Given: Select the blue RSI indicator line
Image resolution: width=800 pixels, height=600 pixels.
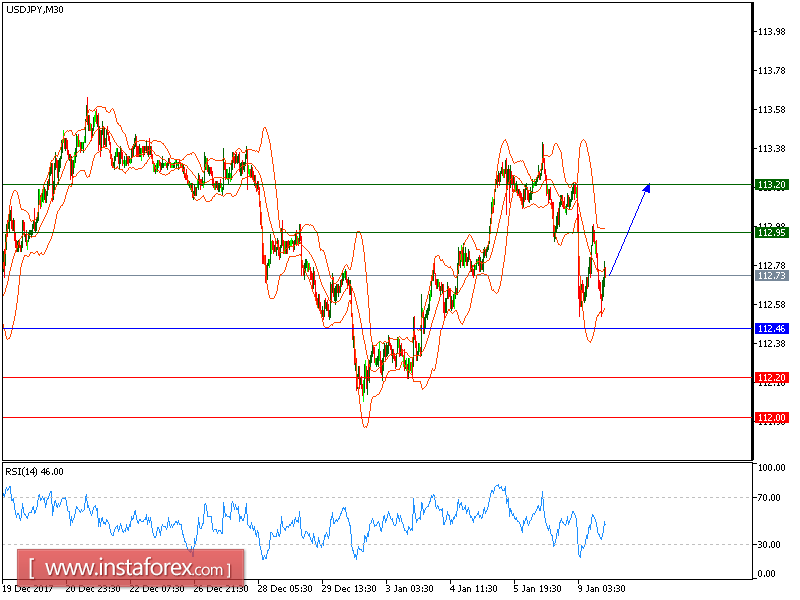Looking at the screenshot, I should (300, 520).
